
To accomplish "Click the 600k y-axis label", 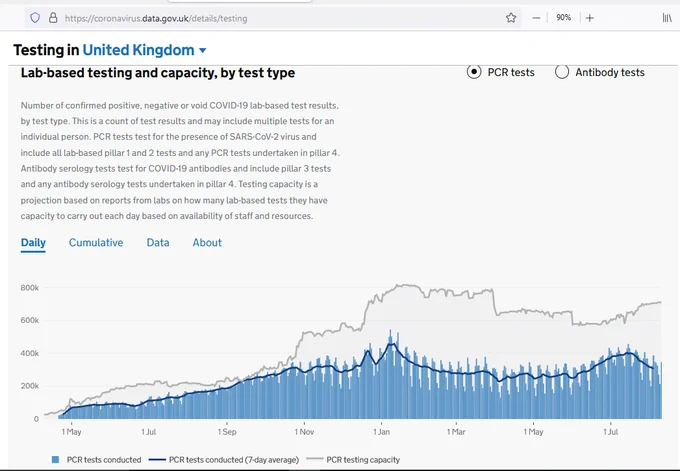I will pos(29,321).
